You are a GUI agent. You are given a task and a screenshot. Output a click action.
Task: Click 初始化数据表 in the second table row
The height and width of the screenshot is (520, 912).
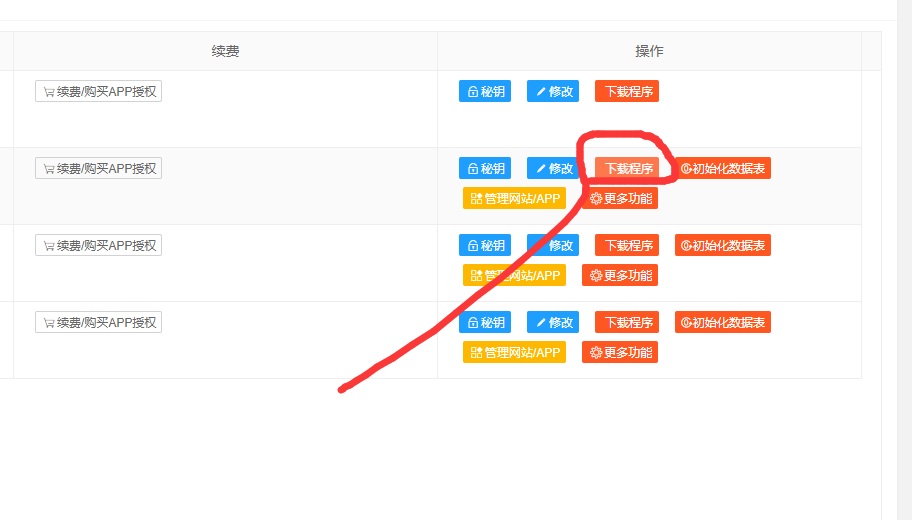point(723,168)
